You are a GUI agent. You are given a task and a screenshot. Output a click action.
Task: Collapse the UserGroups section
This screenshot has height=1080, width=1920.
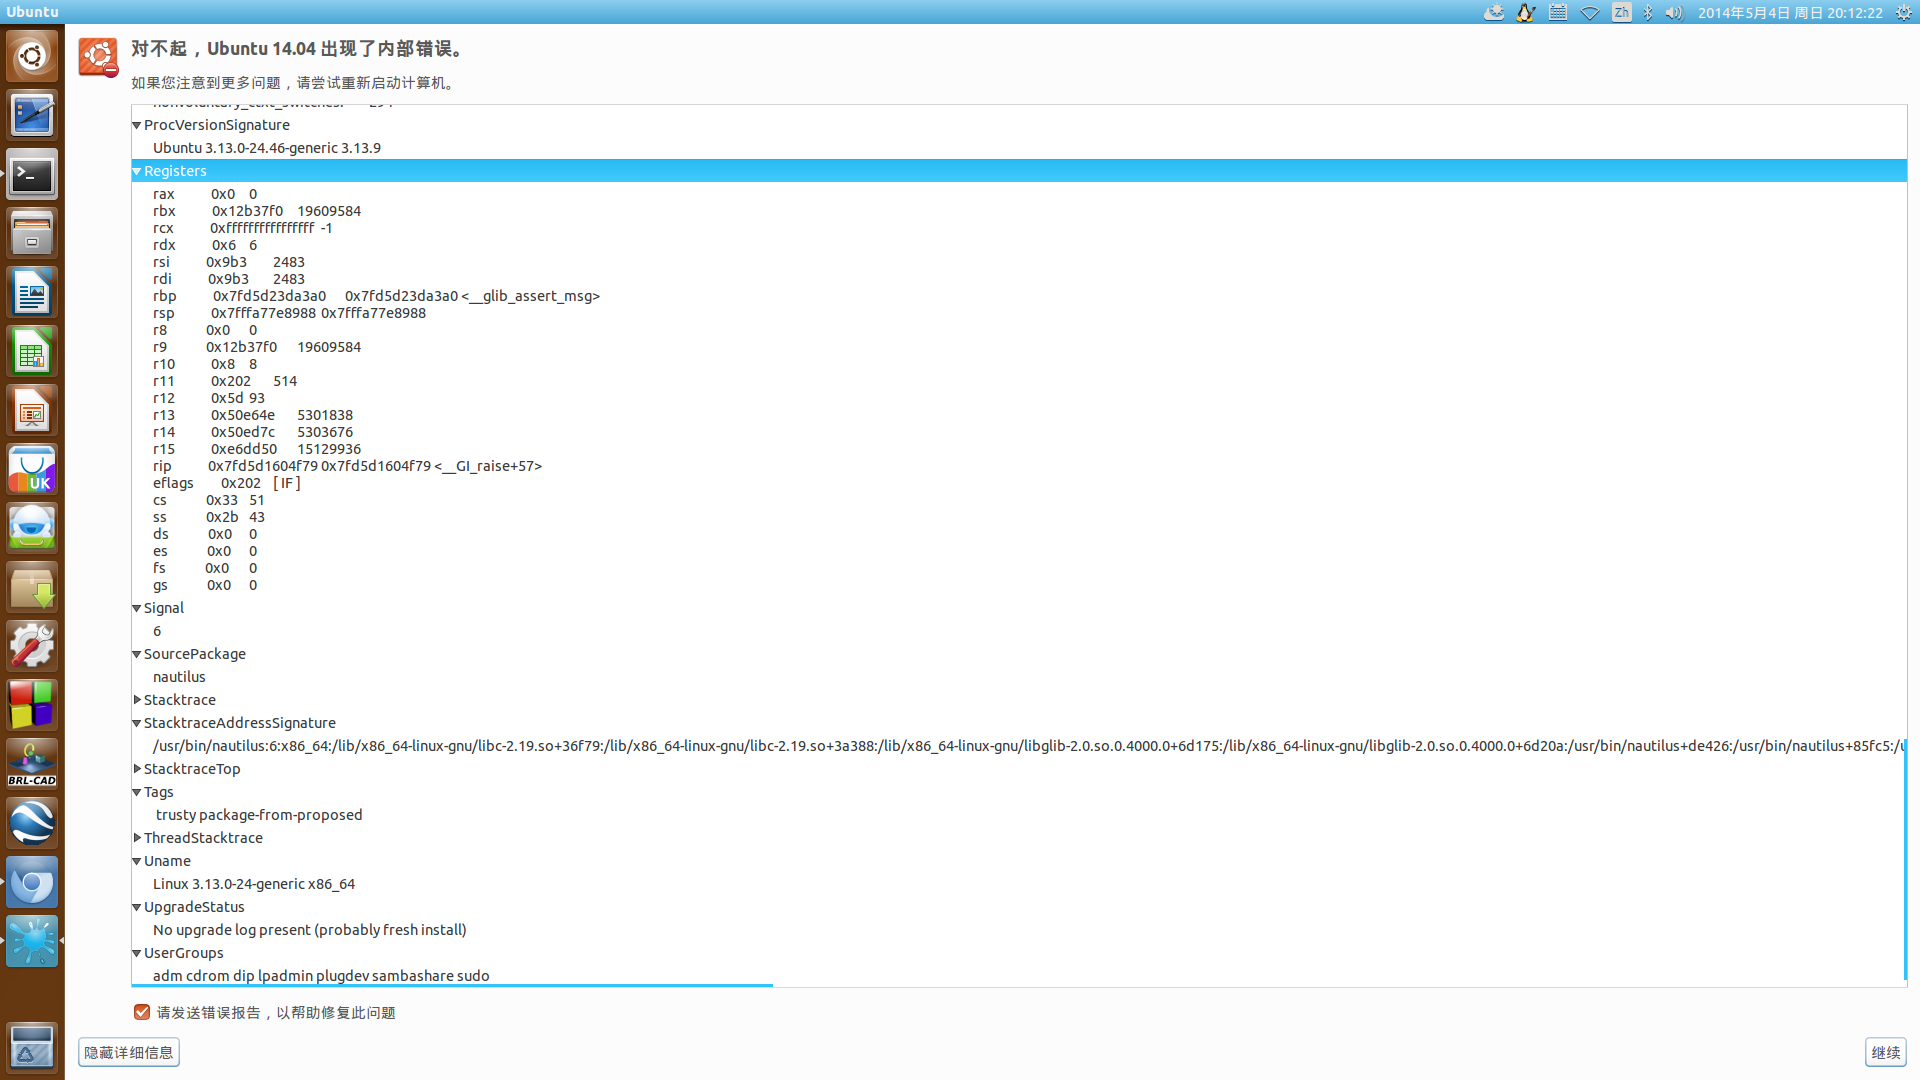click(137, 953)
